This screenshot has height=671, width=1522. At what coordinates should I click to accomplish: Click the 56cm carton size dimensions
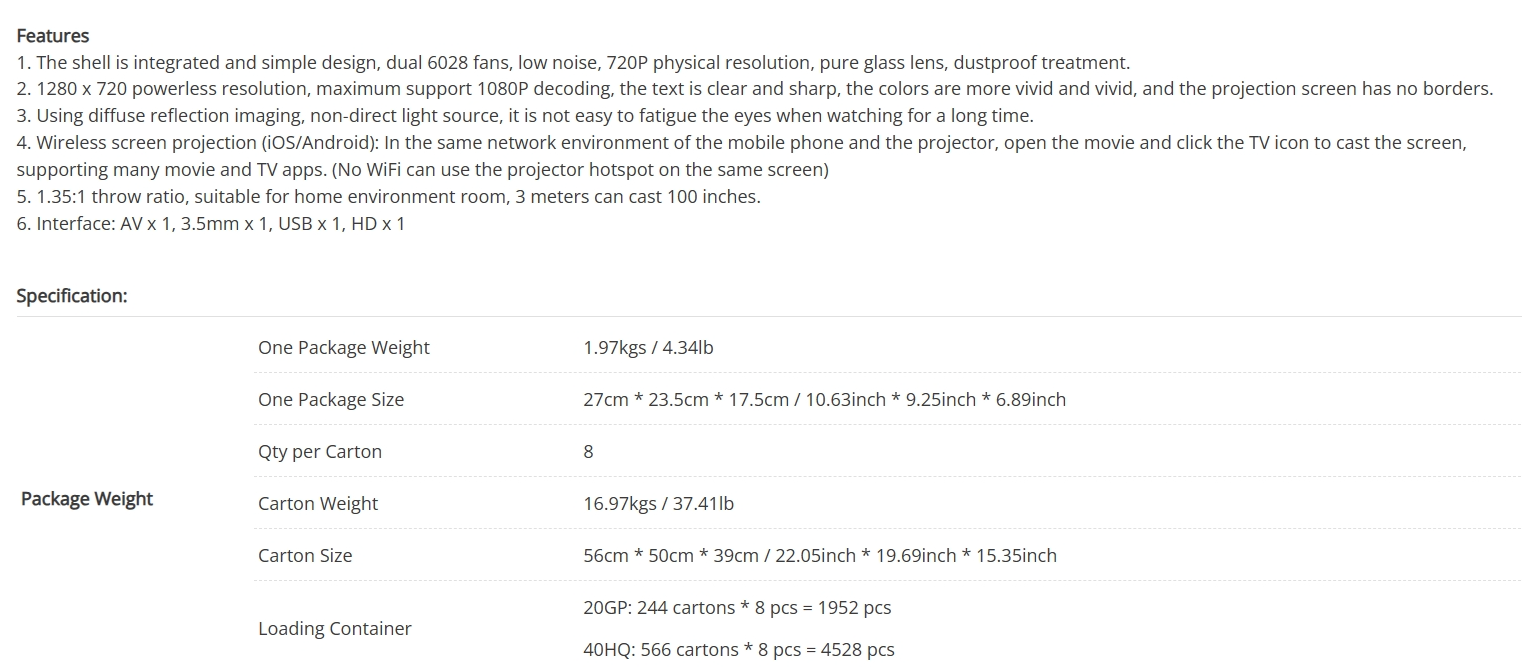pyautogui.click(x=820, y=555)
